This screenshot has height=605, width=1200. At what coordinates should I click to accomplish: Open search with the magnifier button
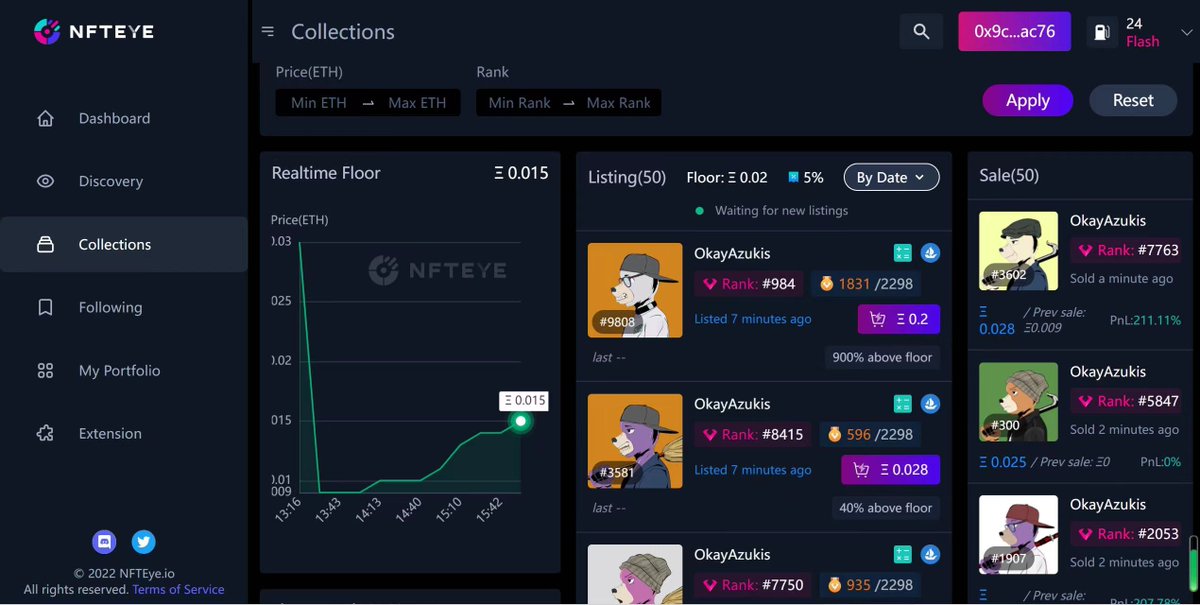click(x=921, y=32)
